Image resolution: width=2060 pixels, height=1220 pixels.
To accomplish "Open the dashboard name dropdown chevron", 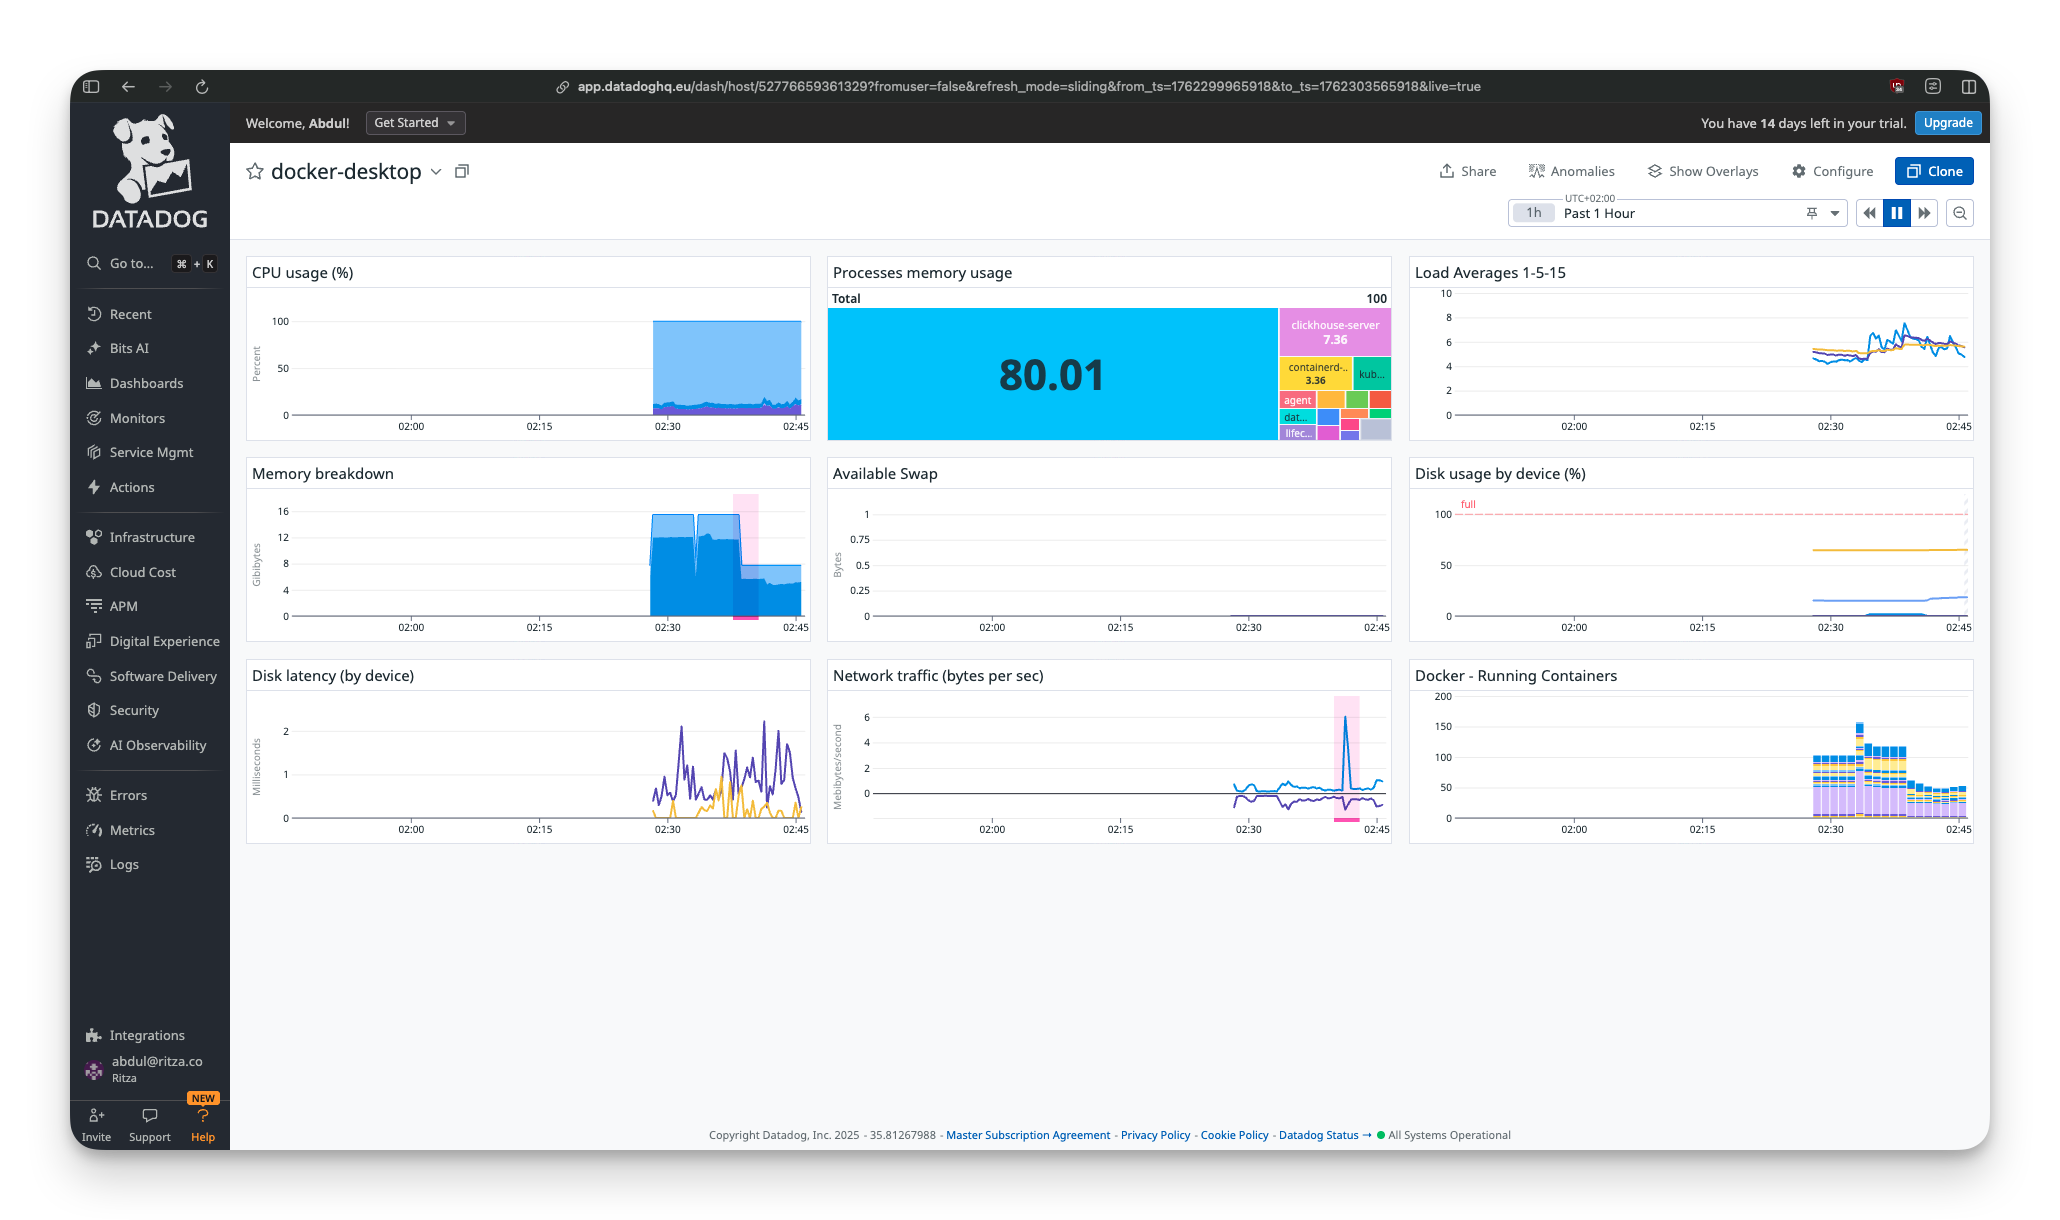I will click(x=436, y=172).
